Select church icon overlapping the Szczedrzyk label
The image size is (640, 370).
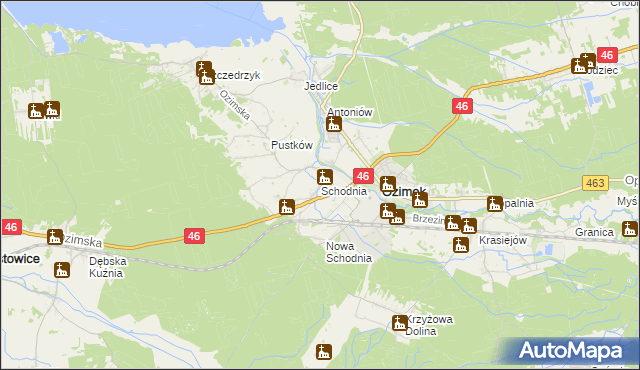(207, 77)
